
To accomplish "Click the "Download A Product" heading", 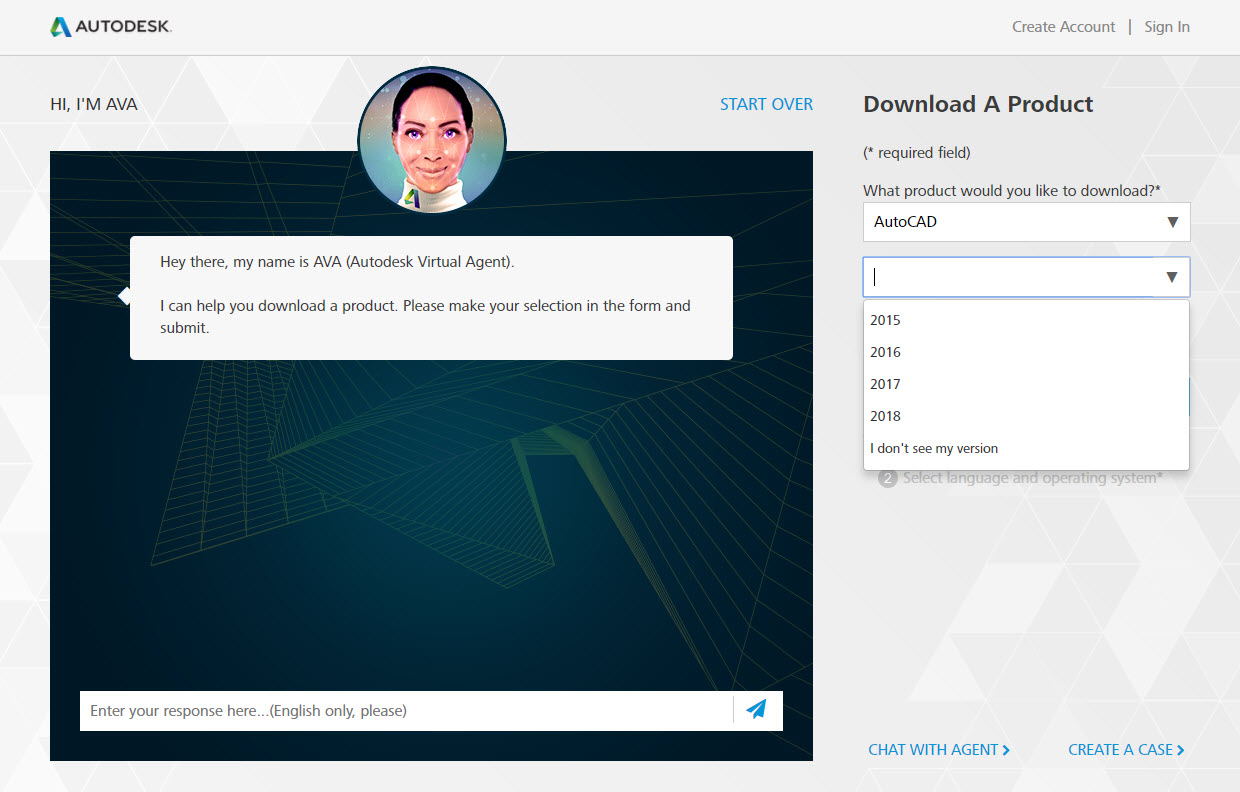I will 978,104.
